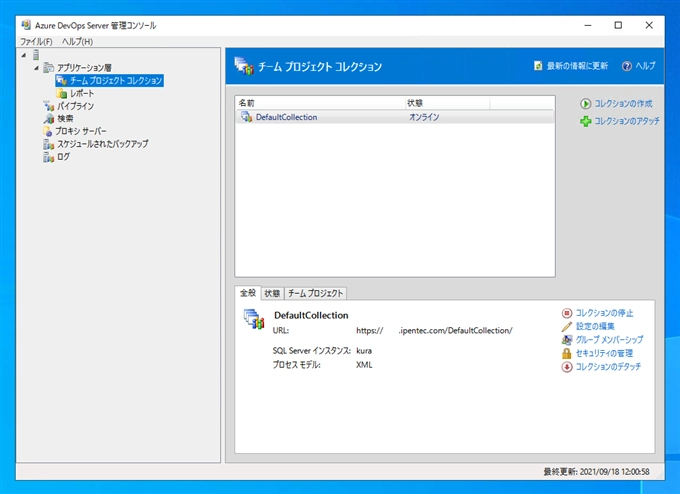Select the DefaultCollection row
This screenshot has height=494, width=680.
coord(395,117)
